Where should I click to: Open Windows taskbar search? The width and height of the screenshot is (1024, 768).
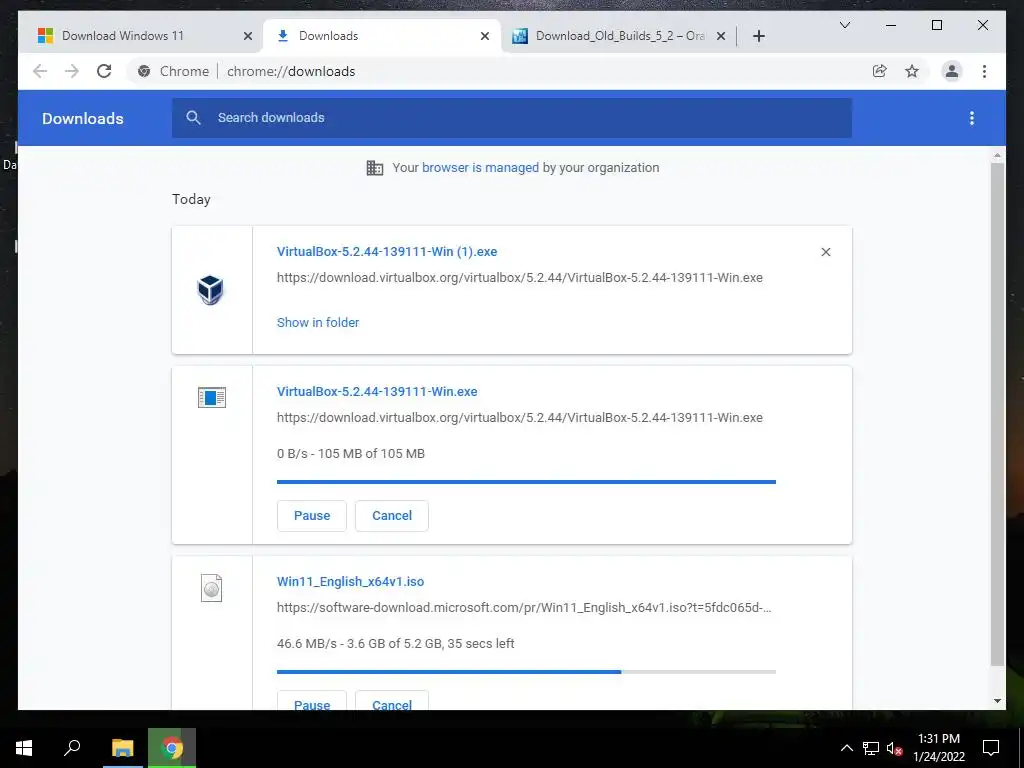click(x=72, y=748)
